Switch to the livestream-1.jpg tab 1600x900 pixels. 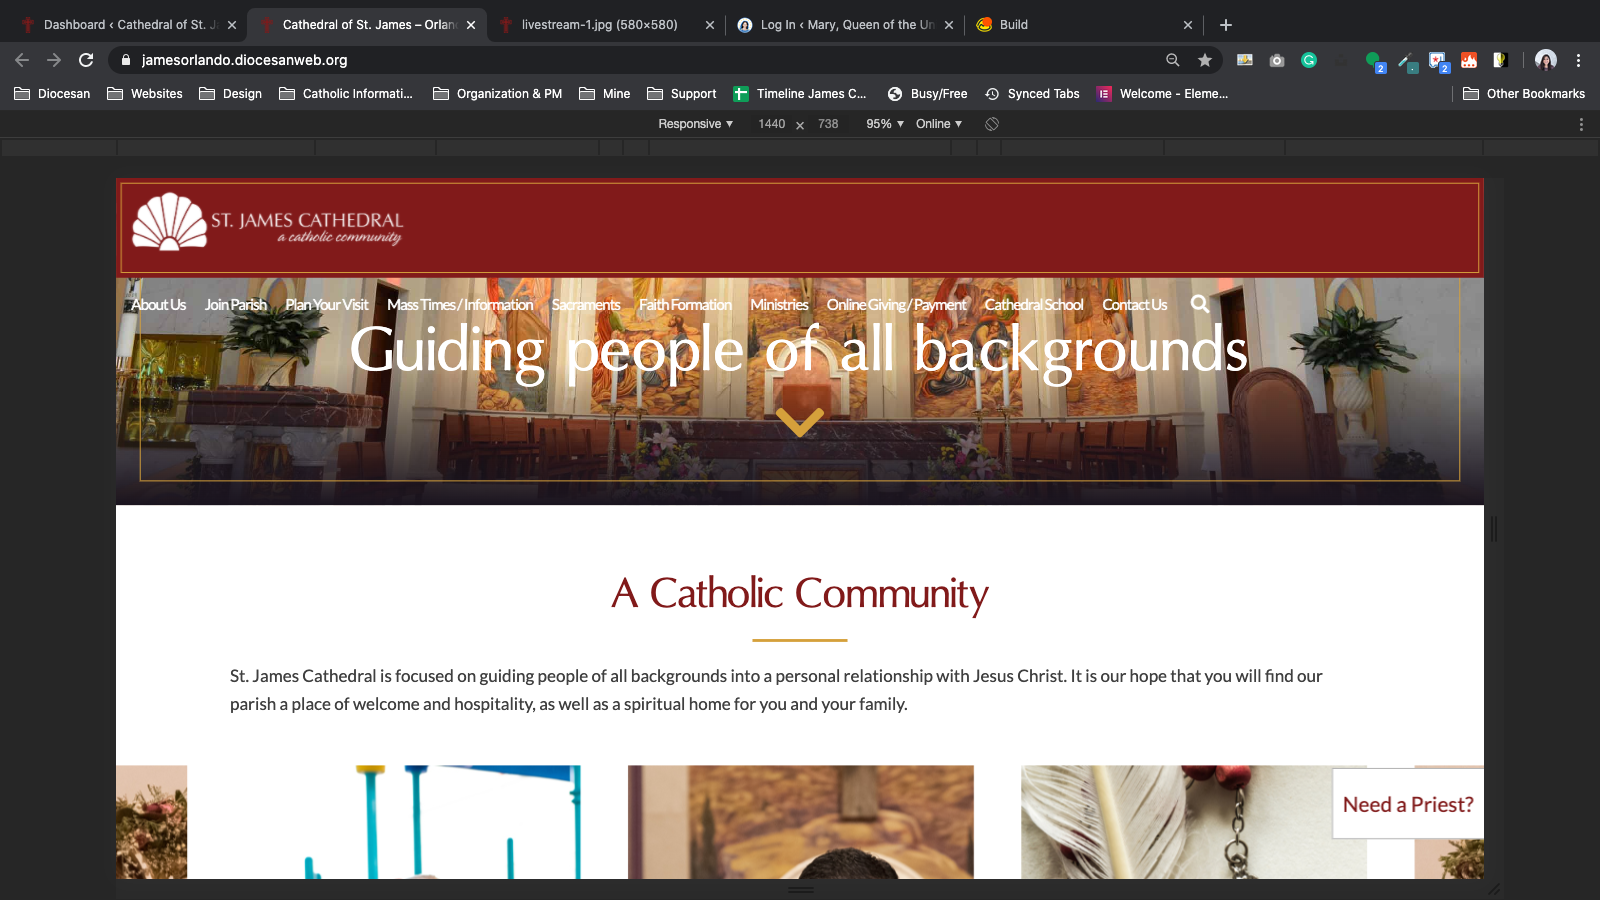(x=599, y=25)
